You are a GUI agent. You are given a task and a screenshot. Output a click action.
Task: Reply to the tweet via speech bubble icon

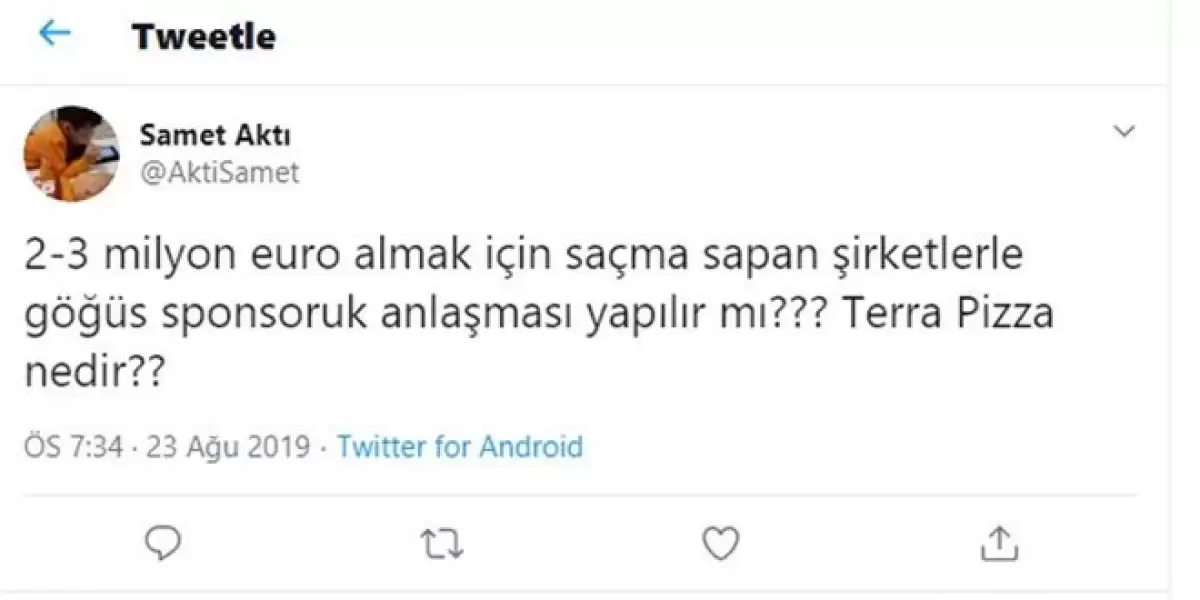tap(162, 543)
